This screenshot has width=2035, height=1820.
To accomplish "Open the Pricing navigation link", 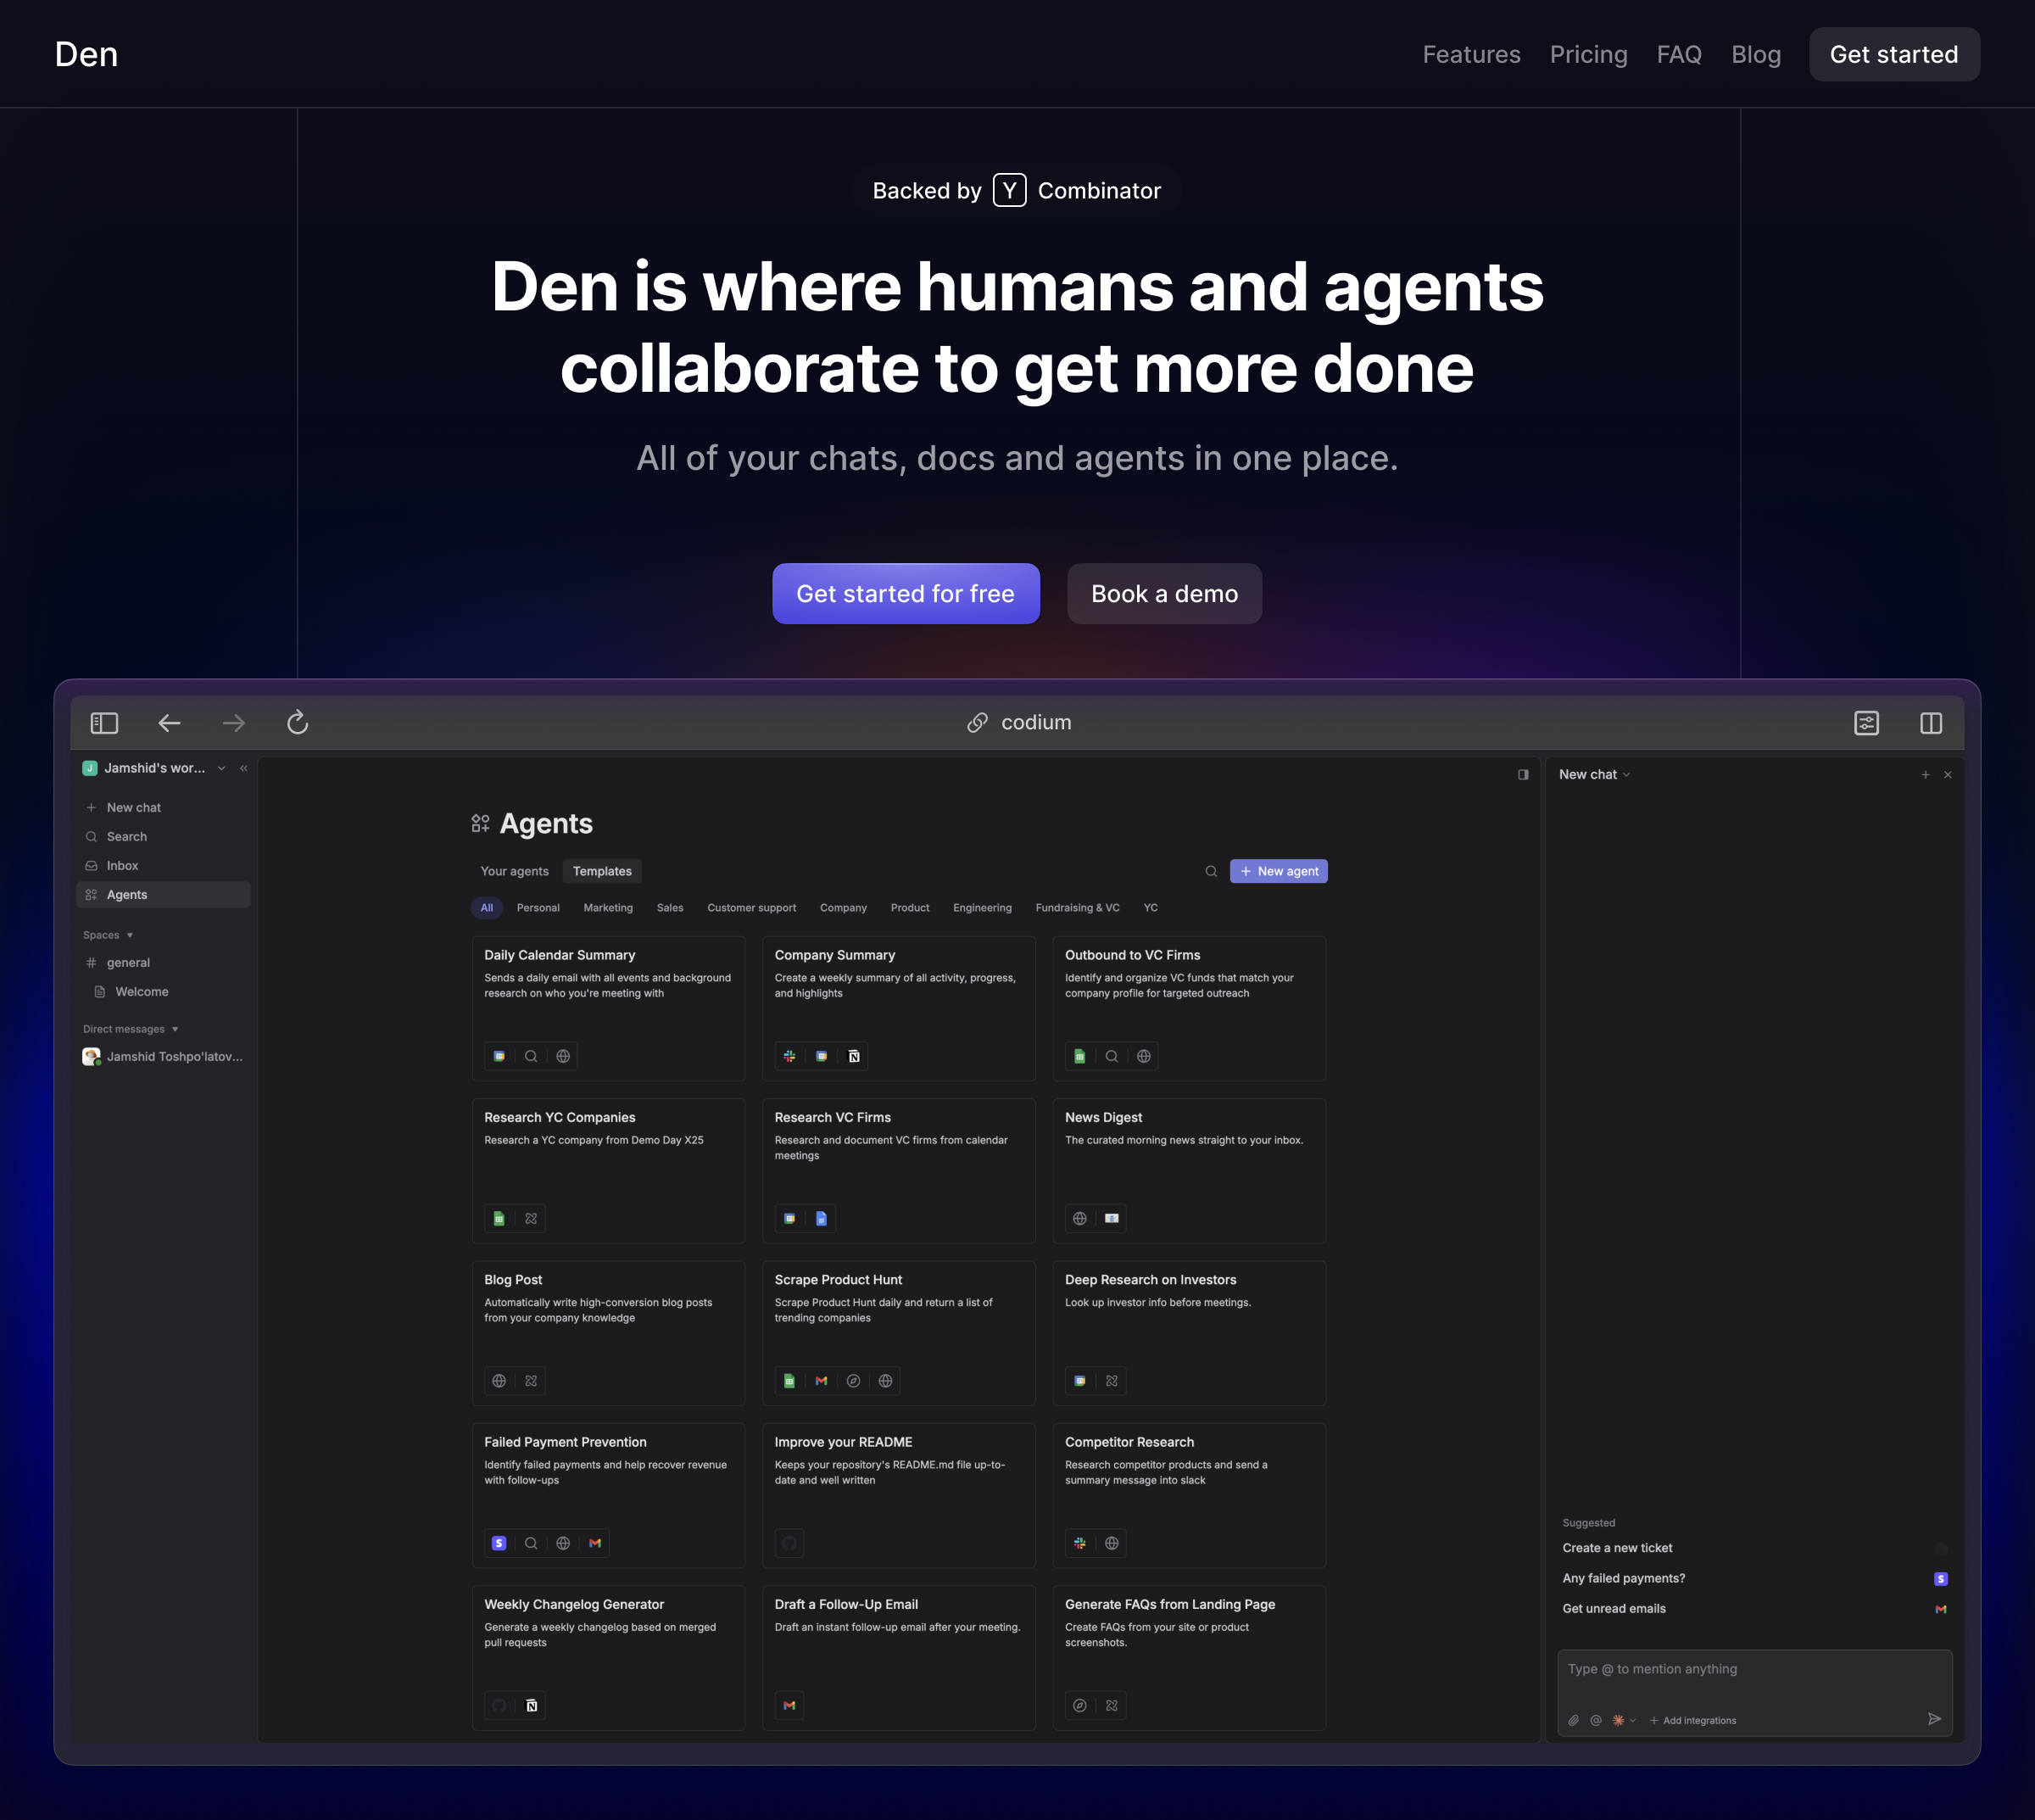I will click(x=1588, y=54).
